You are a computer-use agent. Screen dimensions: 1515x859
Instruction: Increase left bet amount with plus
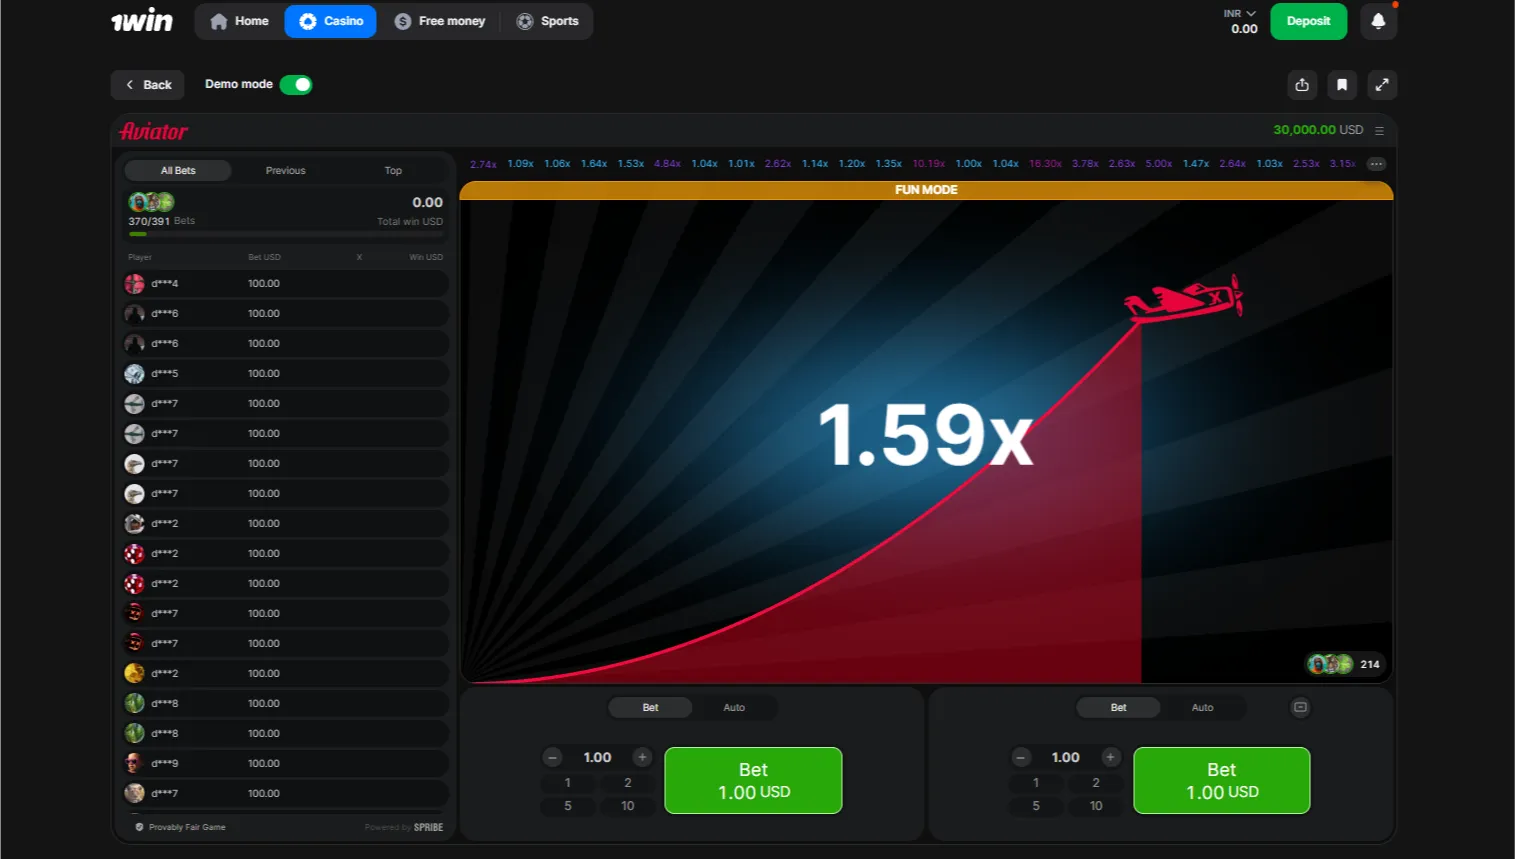click(642, 758)
